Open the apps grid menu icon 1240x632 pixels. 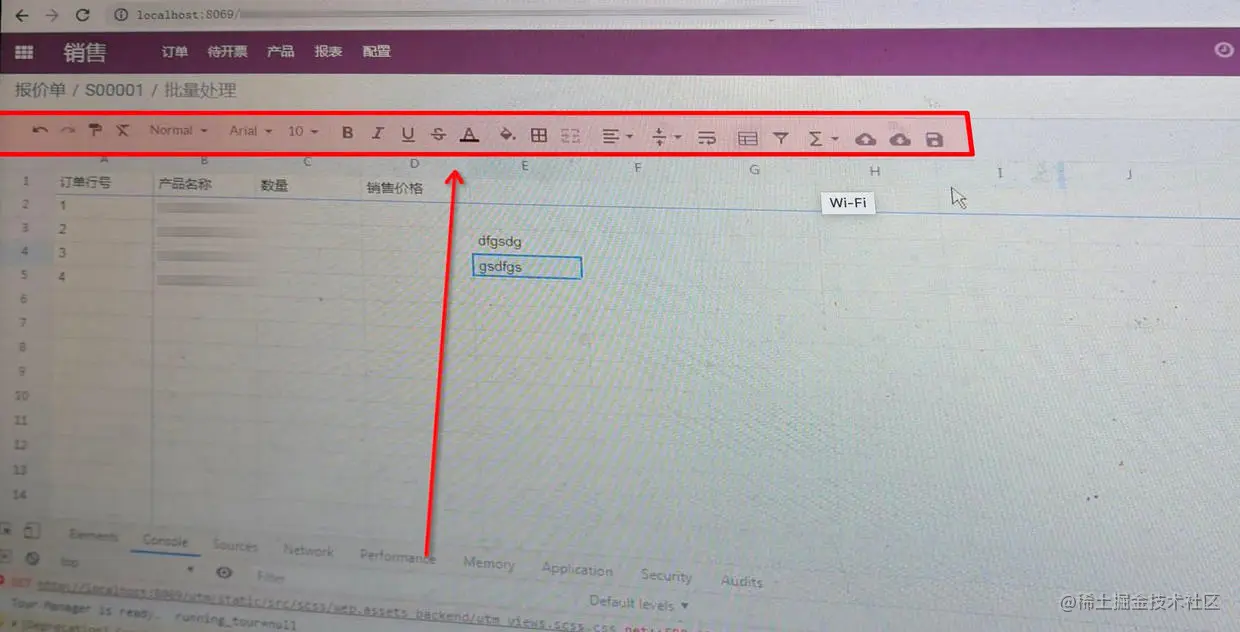click(24, 52)
